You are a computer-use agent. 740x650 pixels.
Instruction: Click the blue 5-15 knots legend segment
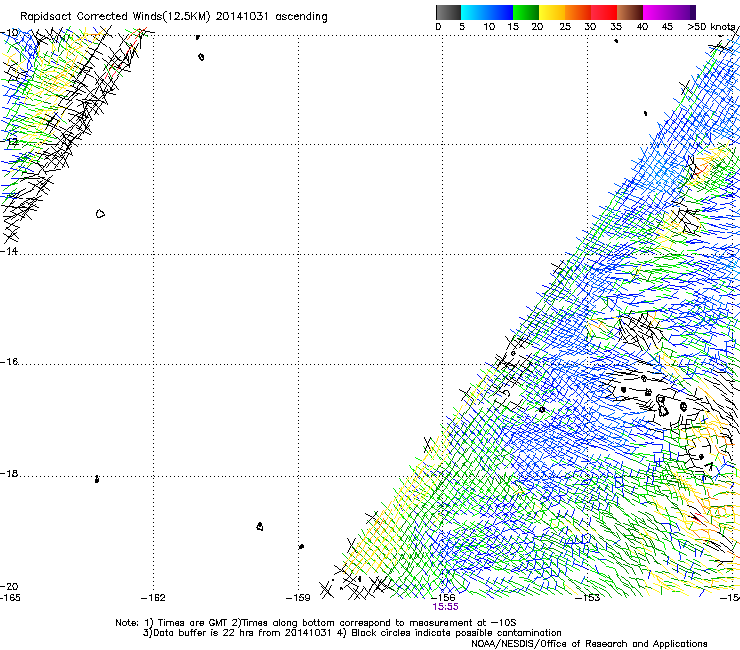tap(487, 12)
